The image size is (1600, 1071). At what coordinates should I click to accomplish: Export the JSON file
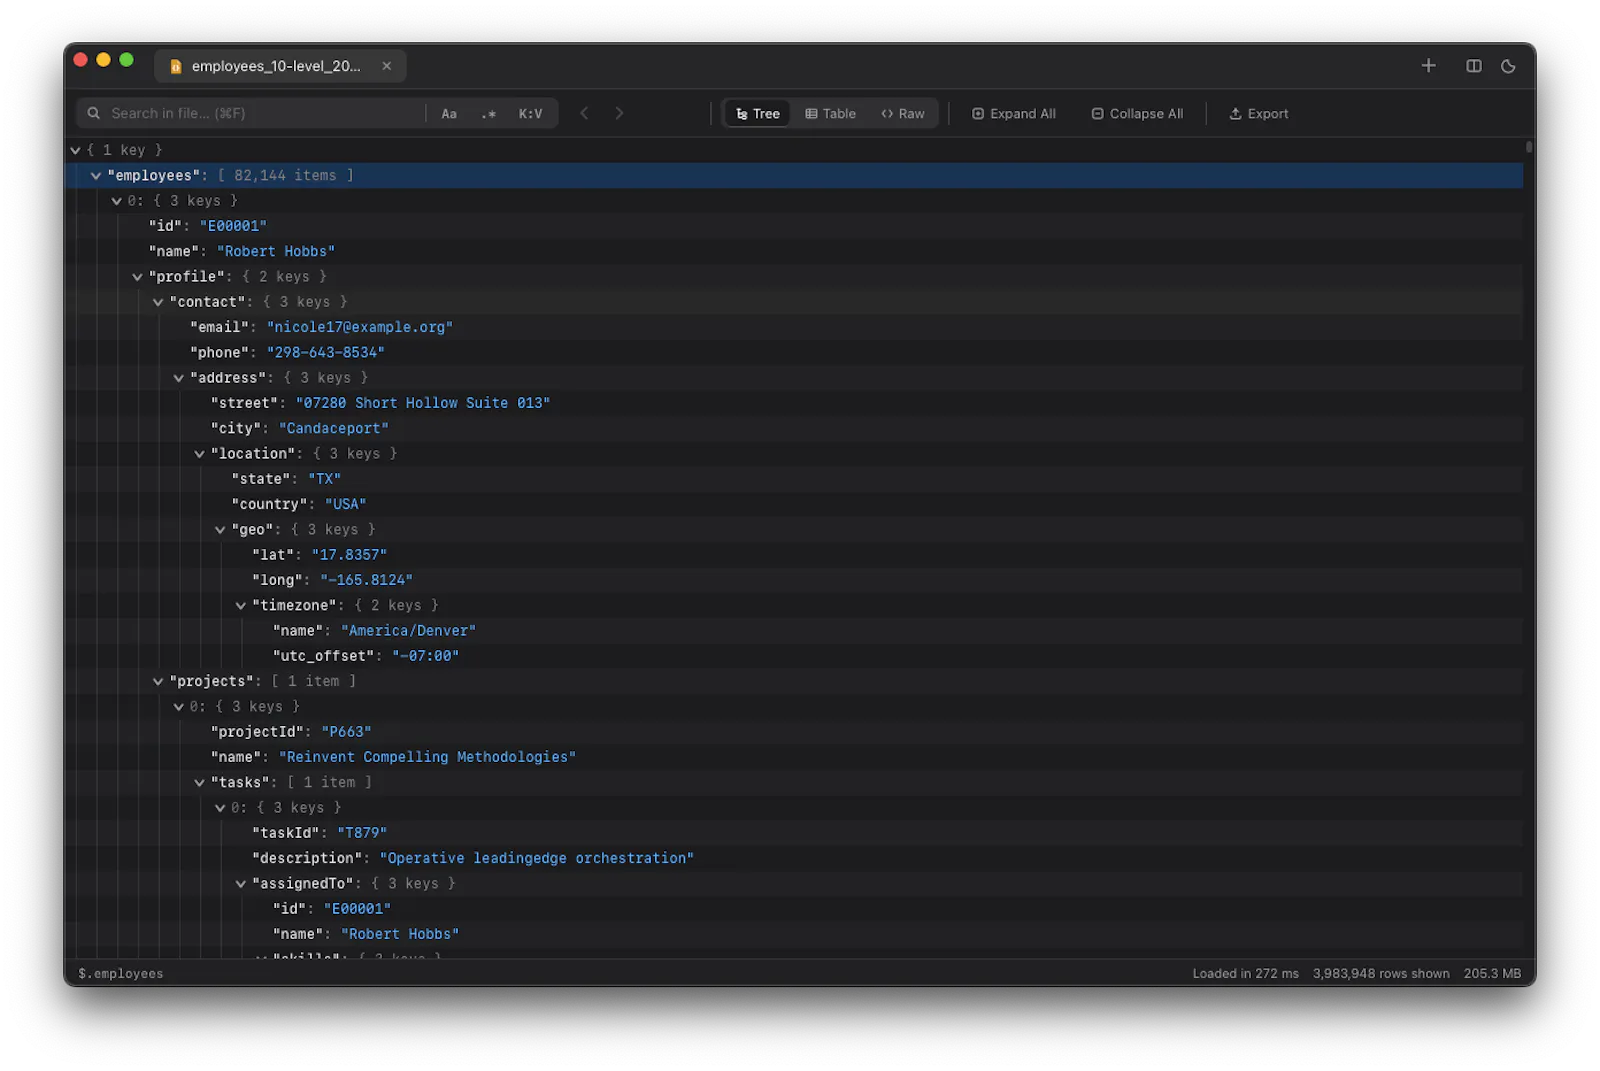pos(1258,114)
